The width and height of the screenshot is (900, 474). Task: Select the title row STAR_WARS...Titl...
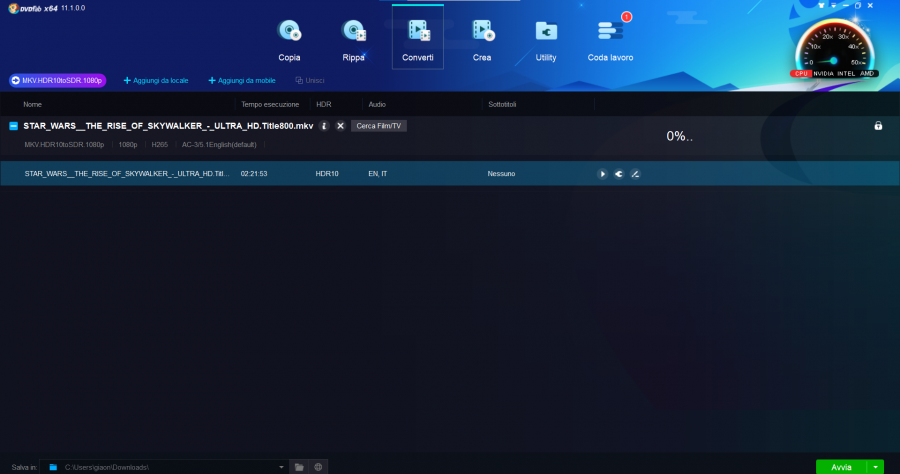pos(450,173)
